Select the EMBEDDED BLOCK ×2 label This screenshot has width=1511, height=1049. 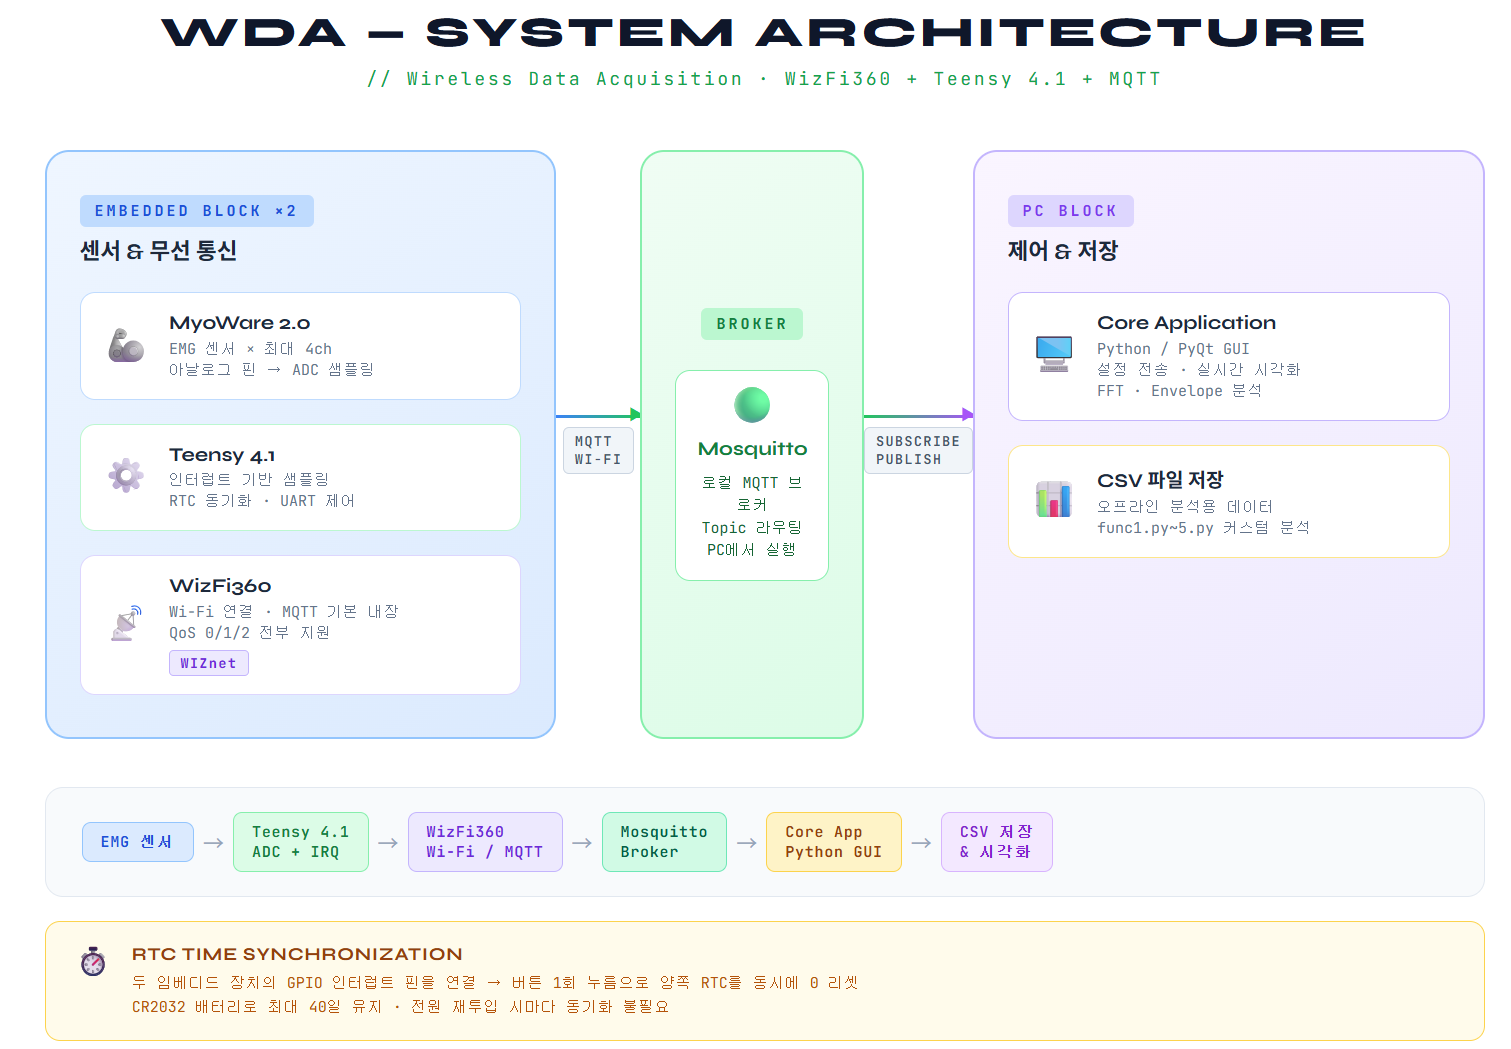196,211
